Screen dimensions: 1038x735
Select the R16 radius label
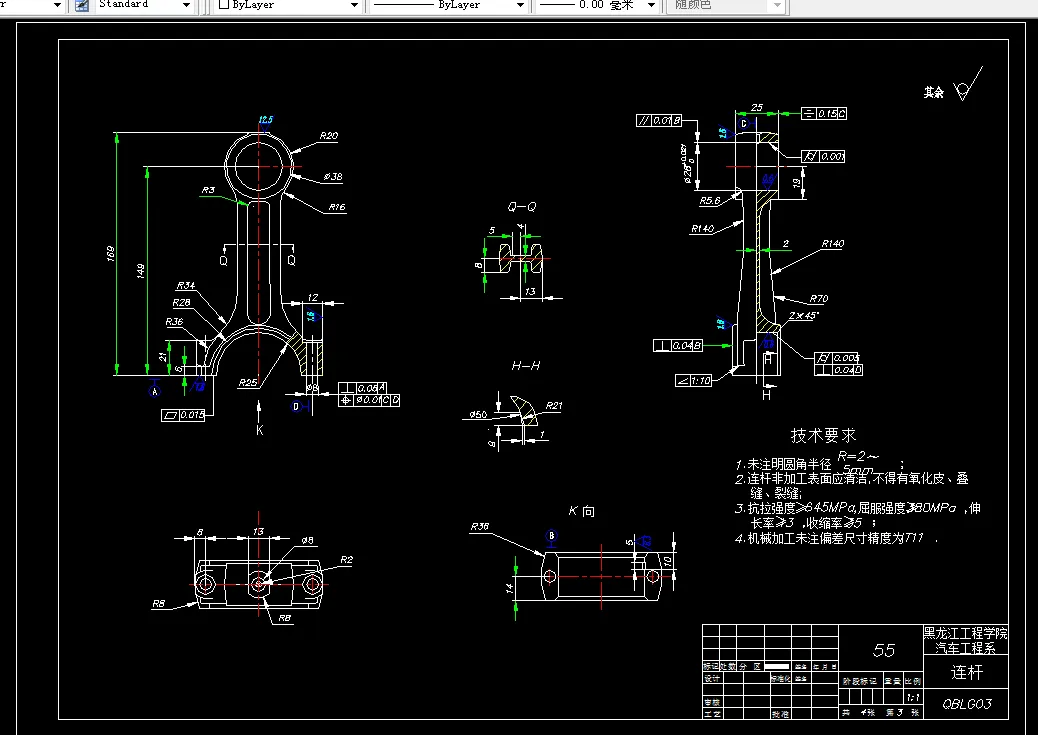point(337,207)
